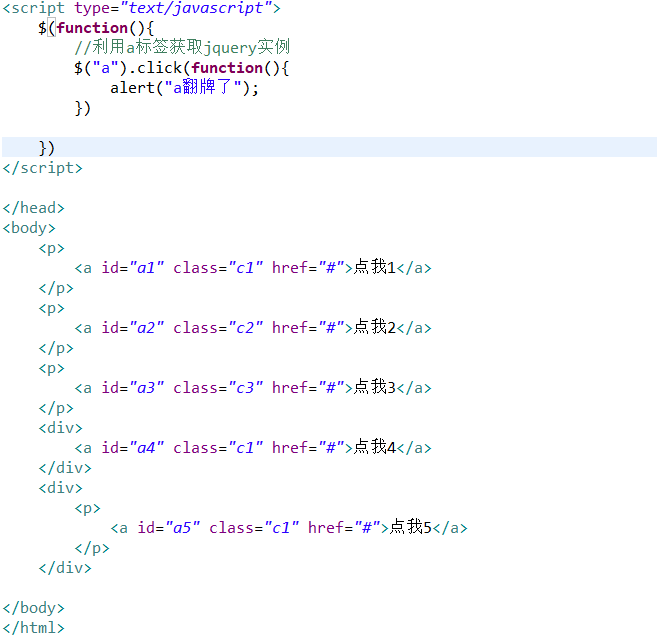This screenshot has height=644, width=657.
Task: Click the <p> tag above the a1 anchor
Action: point(52,248)
